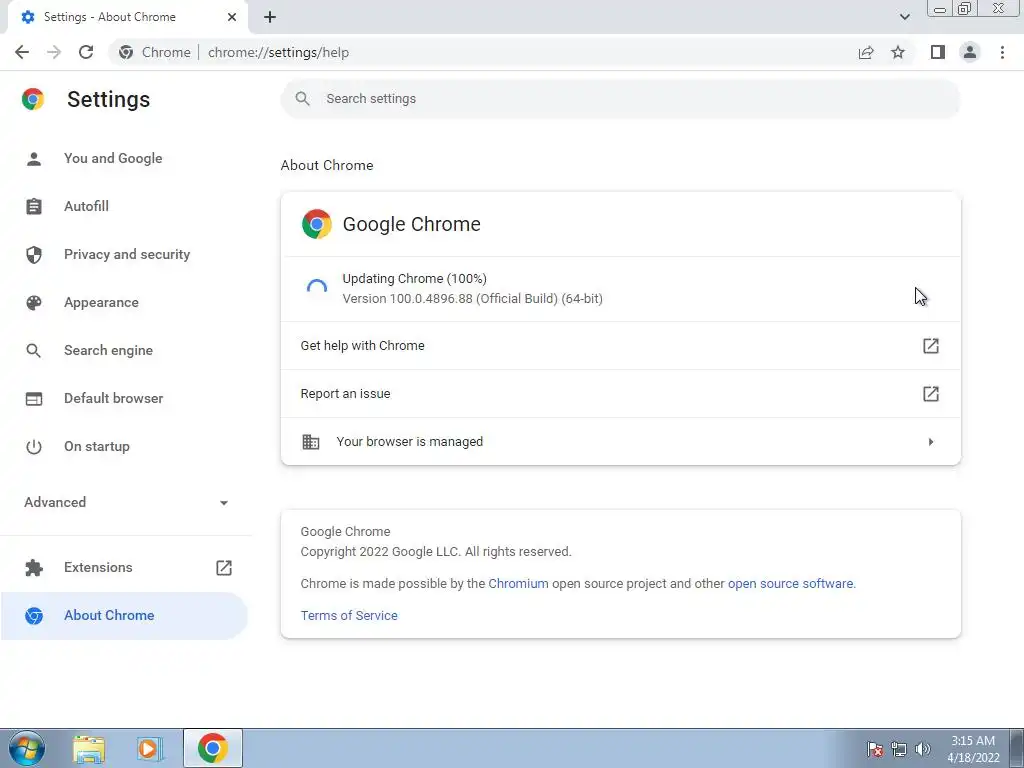This screenshot has height=768, width=1024.
Task: Click the magnifier icon in Search settings
Action: (302, 99)
